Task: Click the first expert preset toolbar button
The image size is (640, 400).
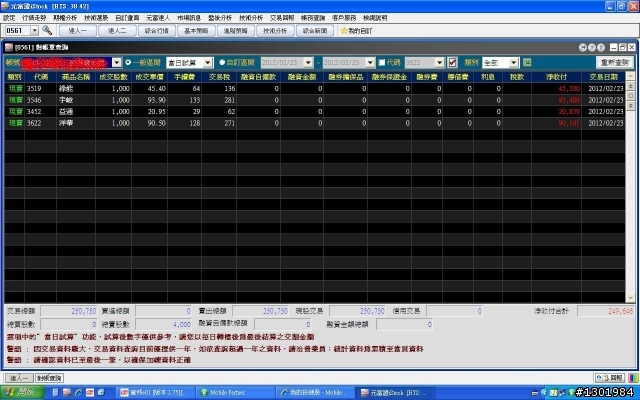Action: [x=78, y=31]
